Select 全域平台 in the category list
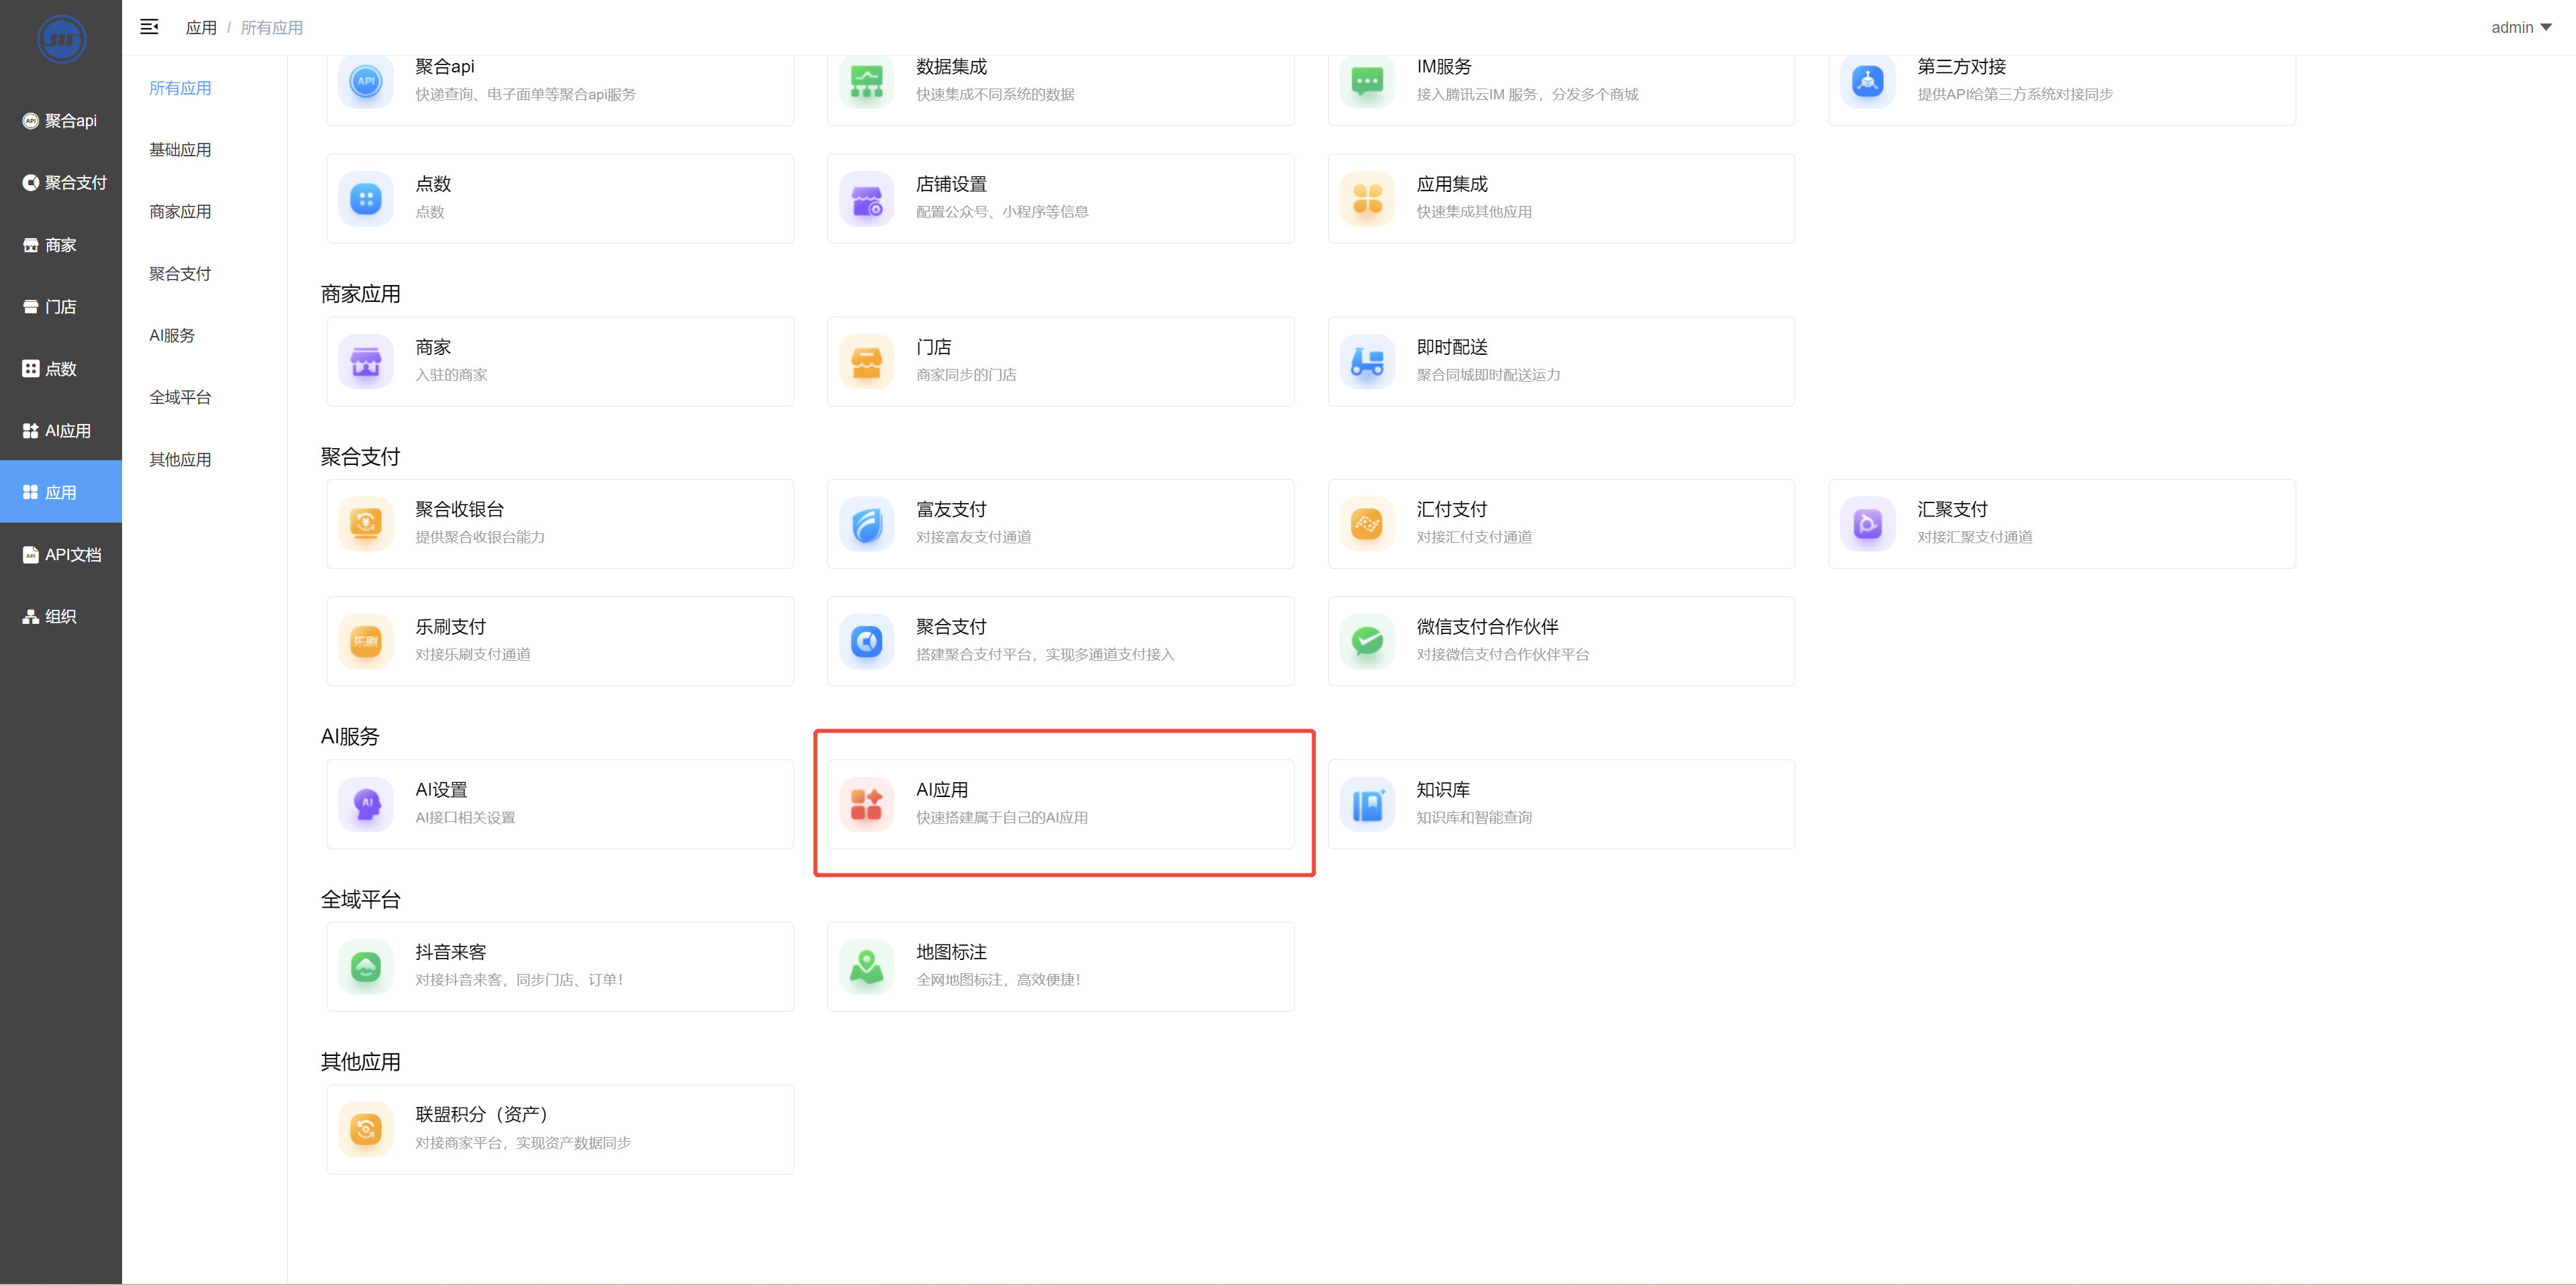 pos(180,397)
